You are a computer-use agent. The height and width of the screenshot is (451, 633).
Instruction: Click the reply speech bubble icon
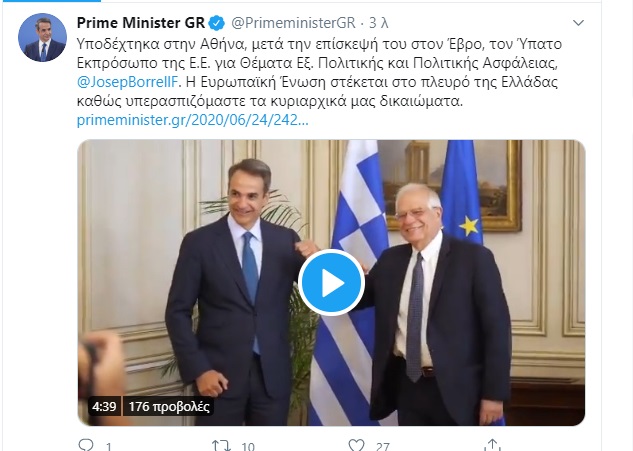[x=86, y=445]
